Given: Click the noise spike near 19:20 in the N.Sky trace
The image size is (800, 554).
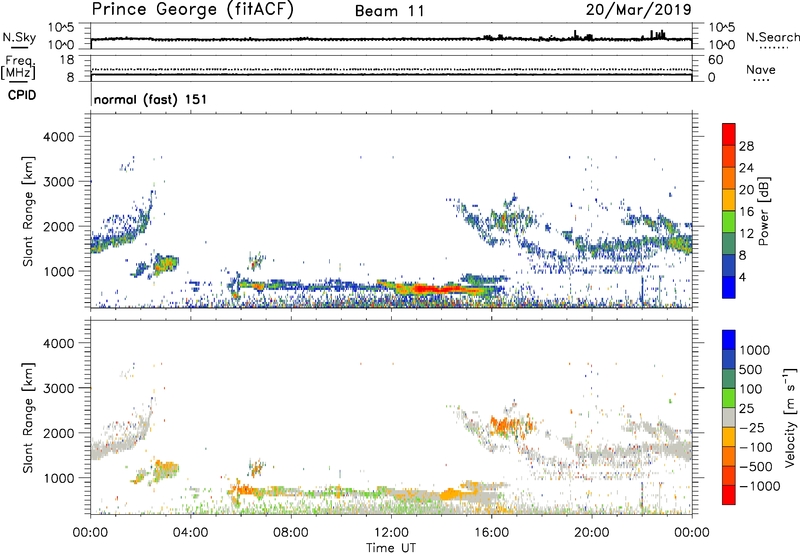Looking at the screenshot, I should pyautogui.click(x=576, y=34).
